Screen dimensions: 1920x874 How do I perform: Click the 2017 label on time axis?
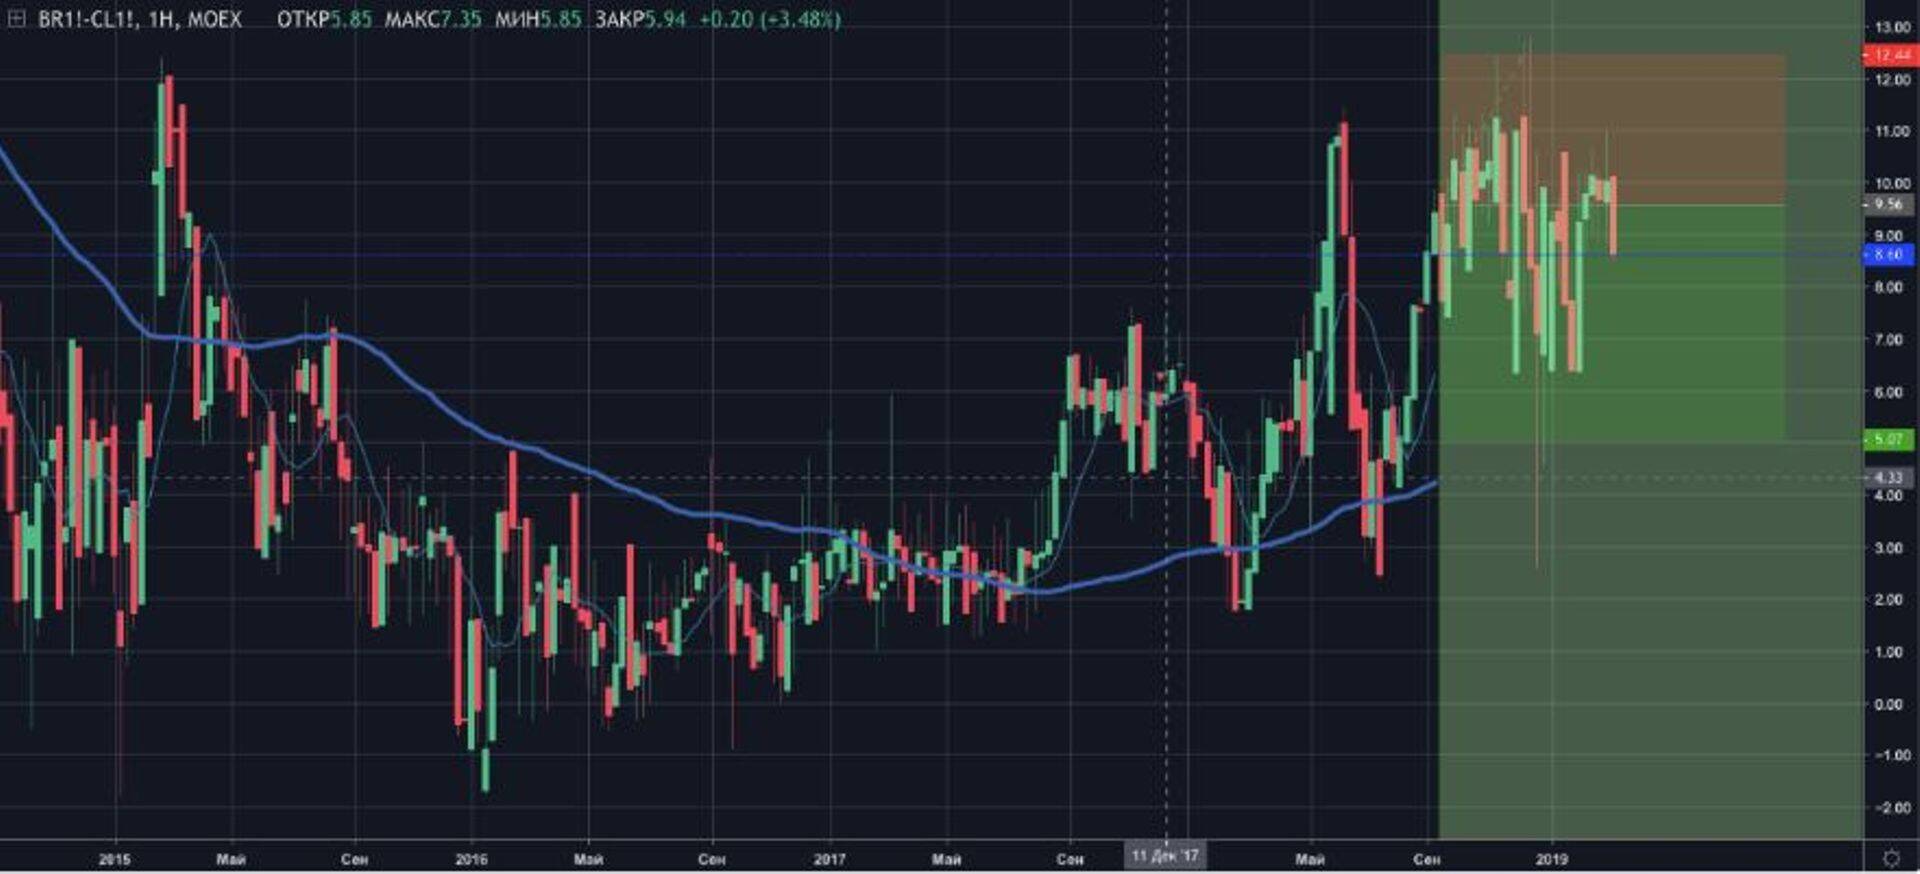[829, 859]
